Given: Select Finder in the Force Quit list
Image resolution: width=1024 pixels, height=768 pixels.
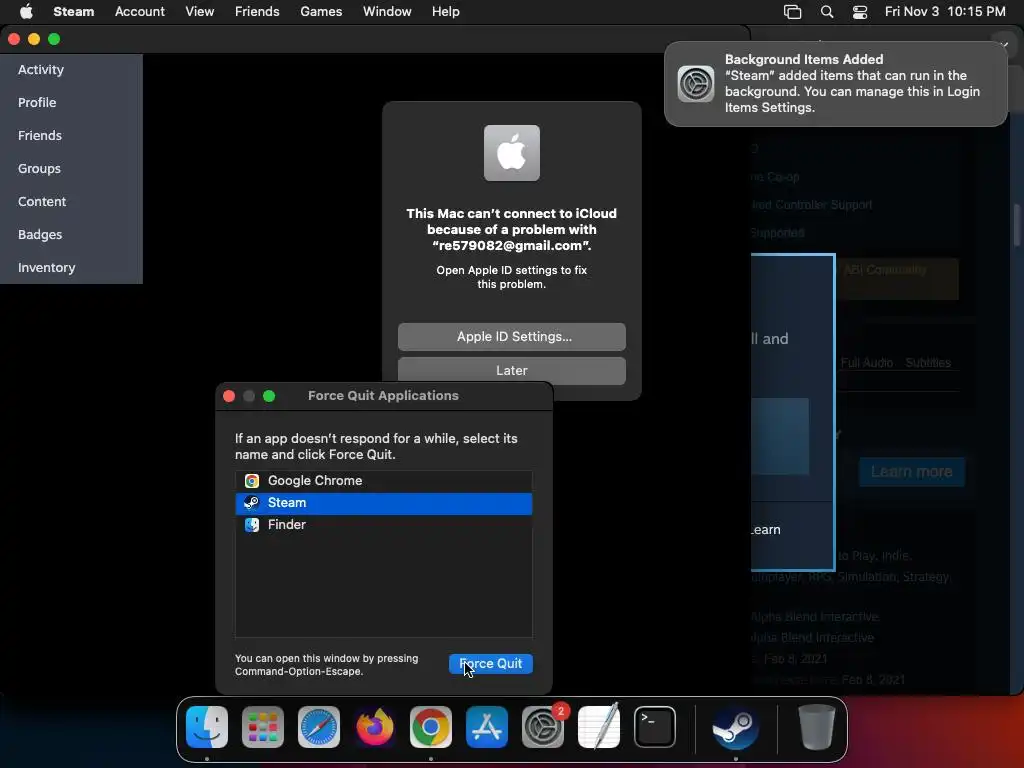Looking at the screenshot, I should (x=383, y=525).
